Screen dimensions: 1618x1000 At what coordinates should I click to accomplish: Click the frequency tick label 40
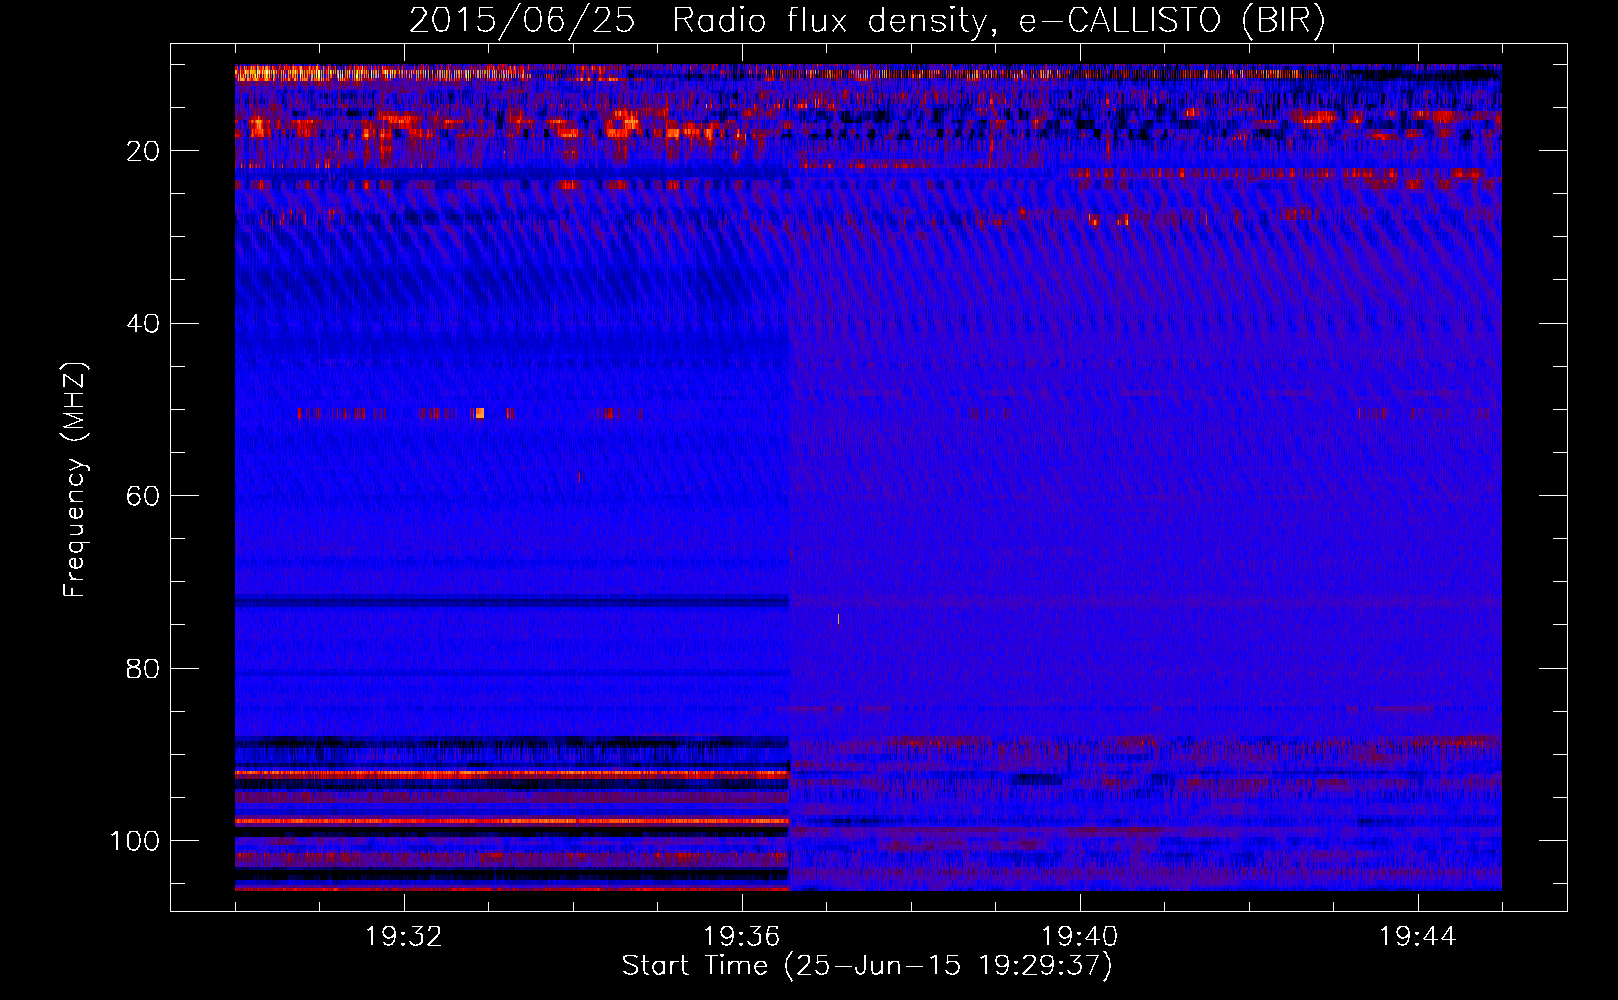[x=144, y=324]
